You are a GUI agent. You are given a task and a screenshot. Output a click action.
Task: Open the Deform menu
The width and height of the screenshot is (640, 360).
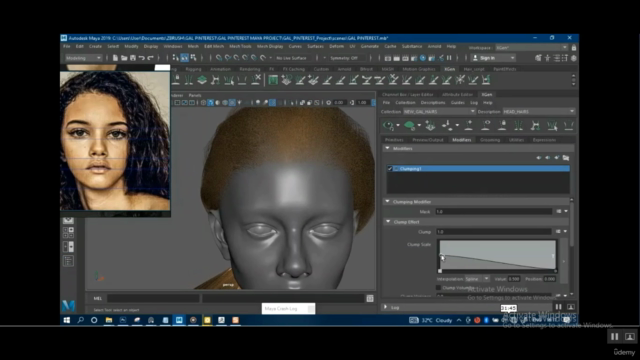click(x=336, y=47)
